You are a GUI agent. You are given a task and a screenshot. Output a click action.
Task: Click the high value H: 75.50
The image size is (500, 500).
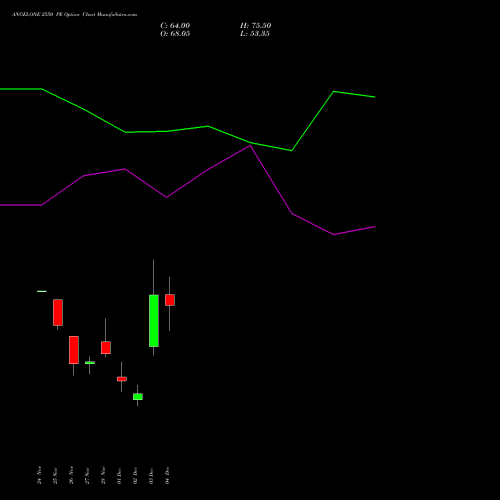(x=255, y=26)
